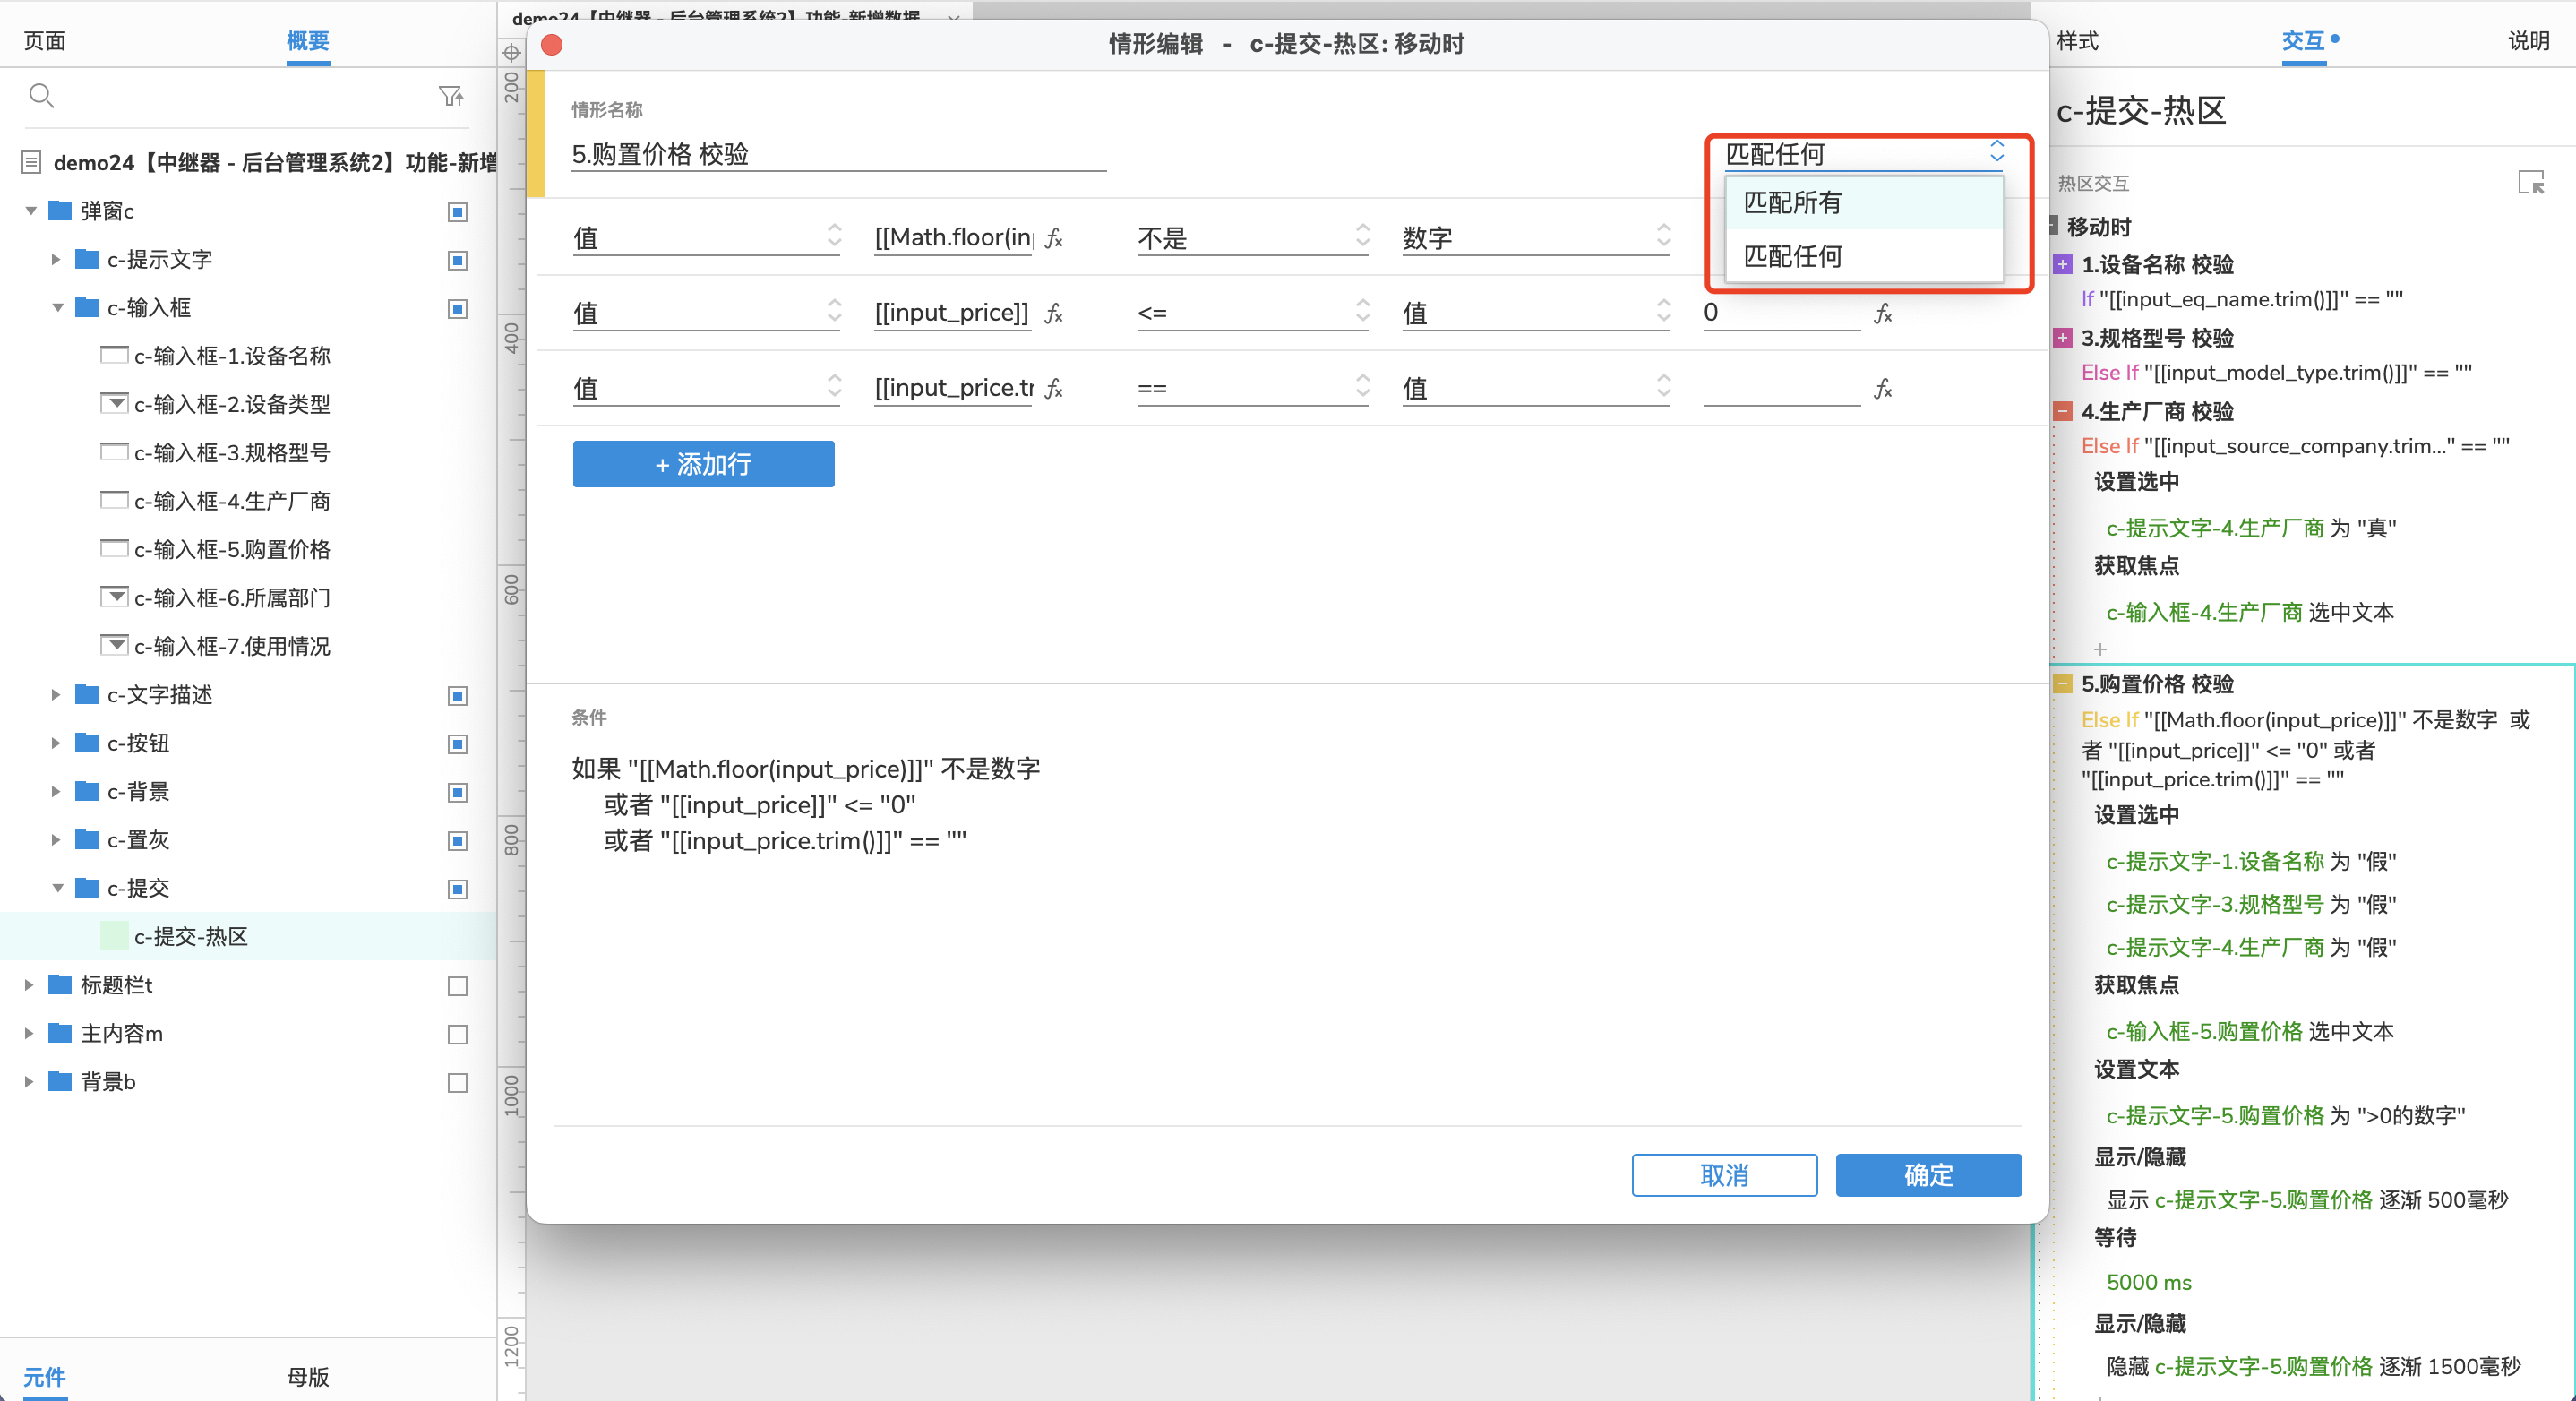The image size is (2576, 1401).
Task: Click the 弹窗c folder icon
Action: 60,210
